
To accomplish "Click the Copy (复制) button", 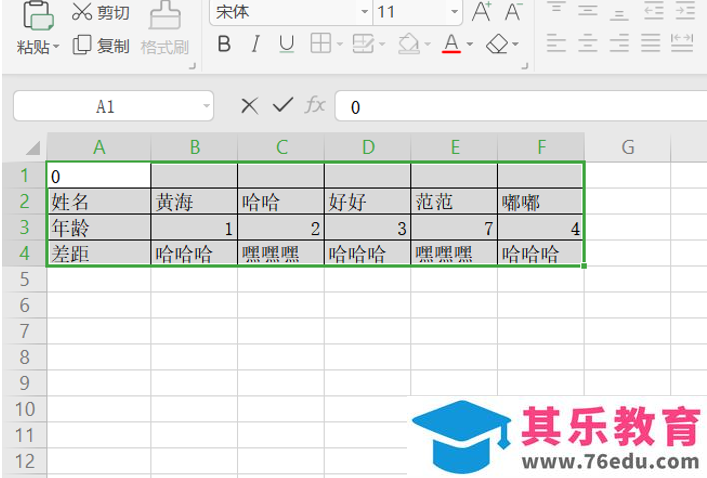I will [101, 46].
